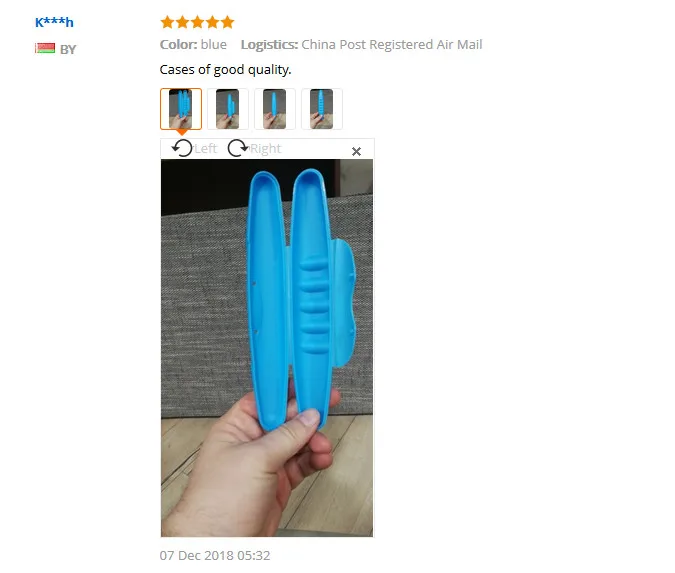
Task: Close the enlarged review photo viewer
Action: point(356,152)
